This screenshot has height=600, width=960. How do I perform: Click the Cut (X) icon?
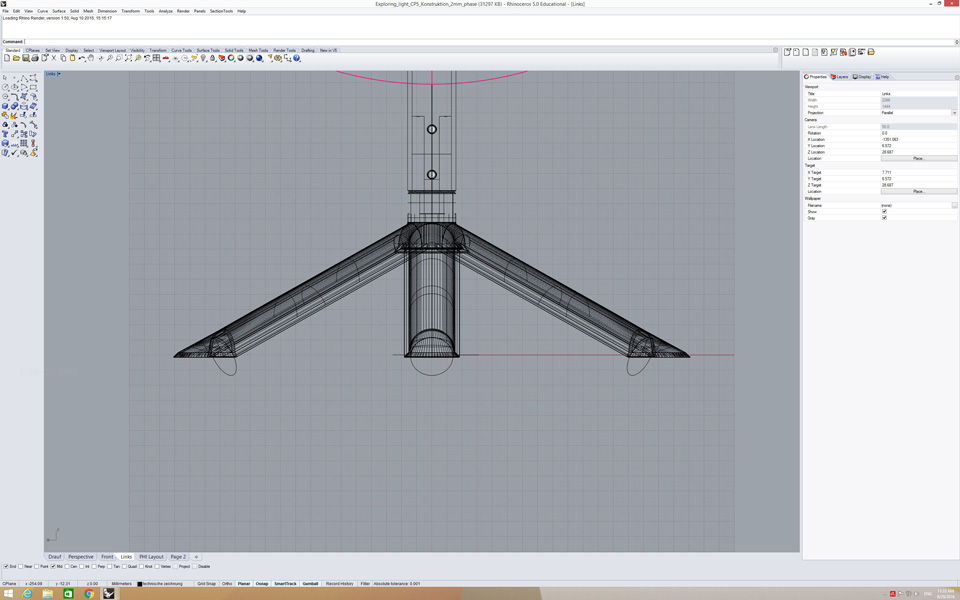point(54,58)
